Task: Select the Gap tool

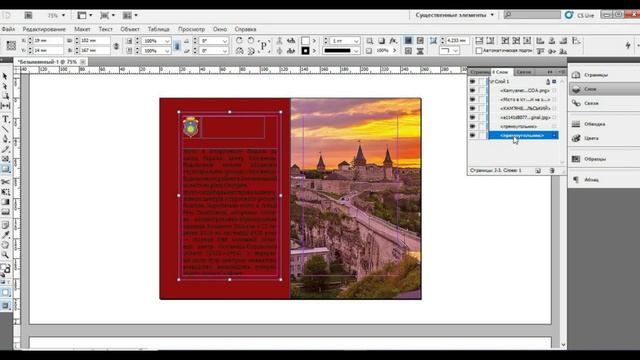Action: coord(5,106)
